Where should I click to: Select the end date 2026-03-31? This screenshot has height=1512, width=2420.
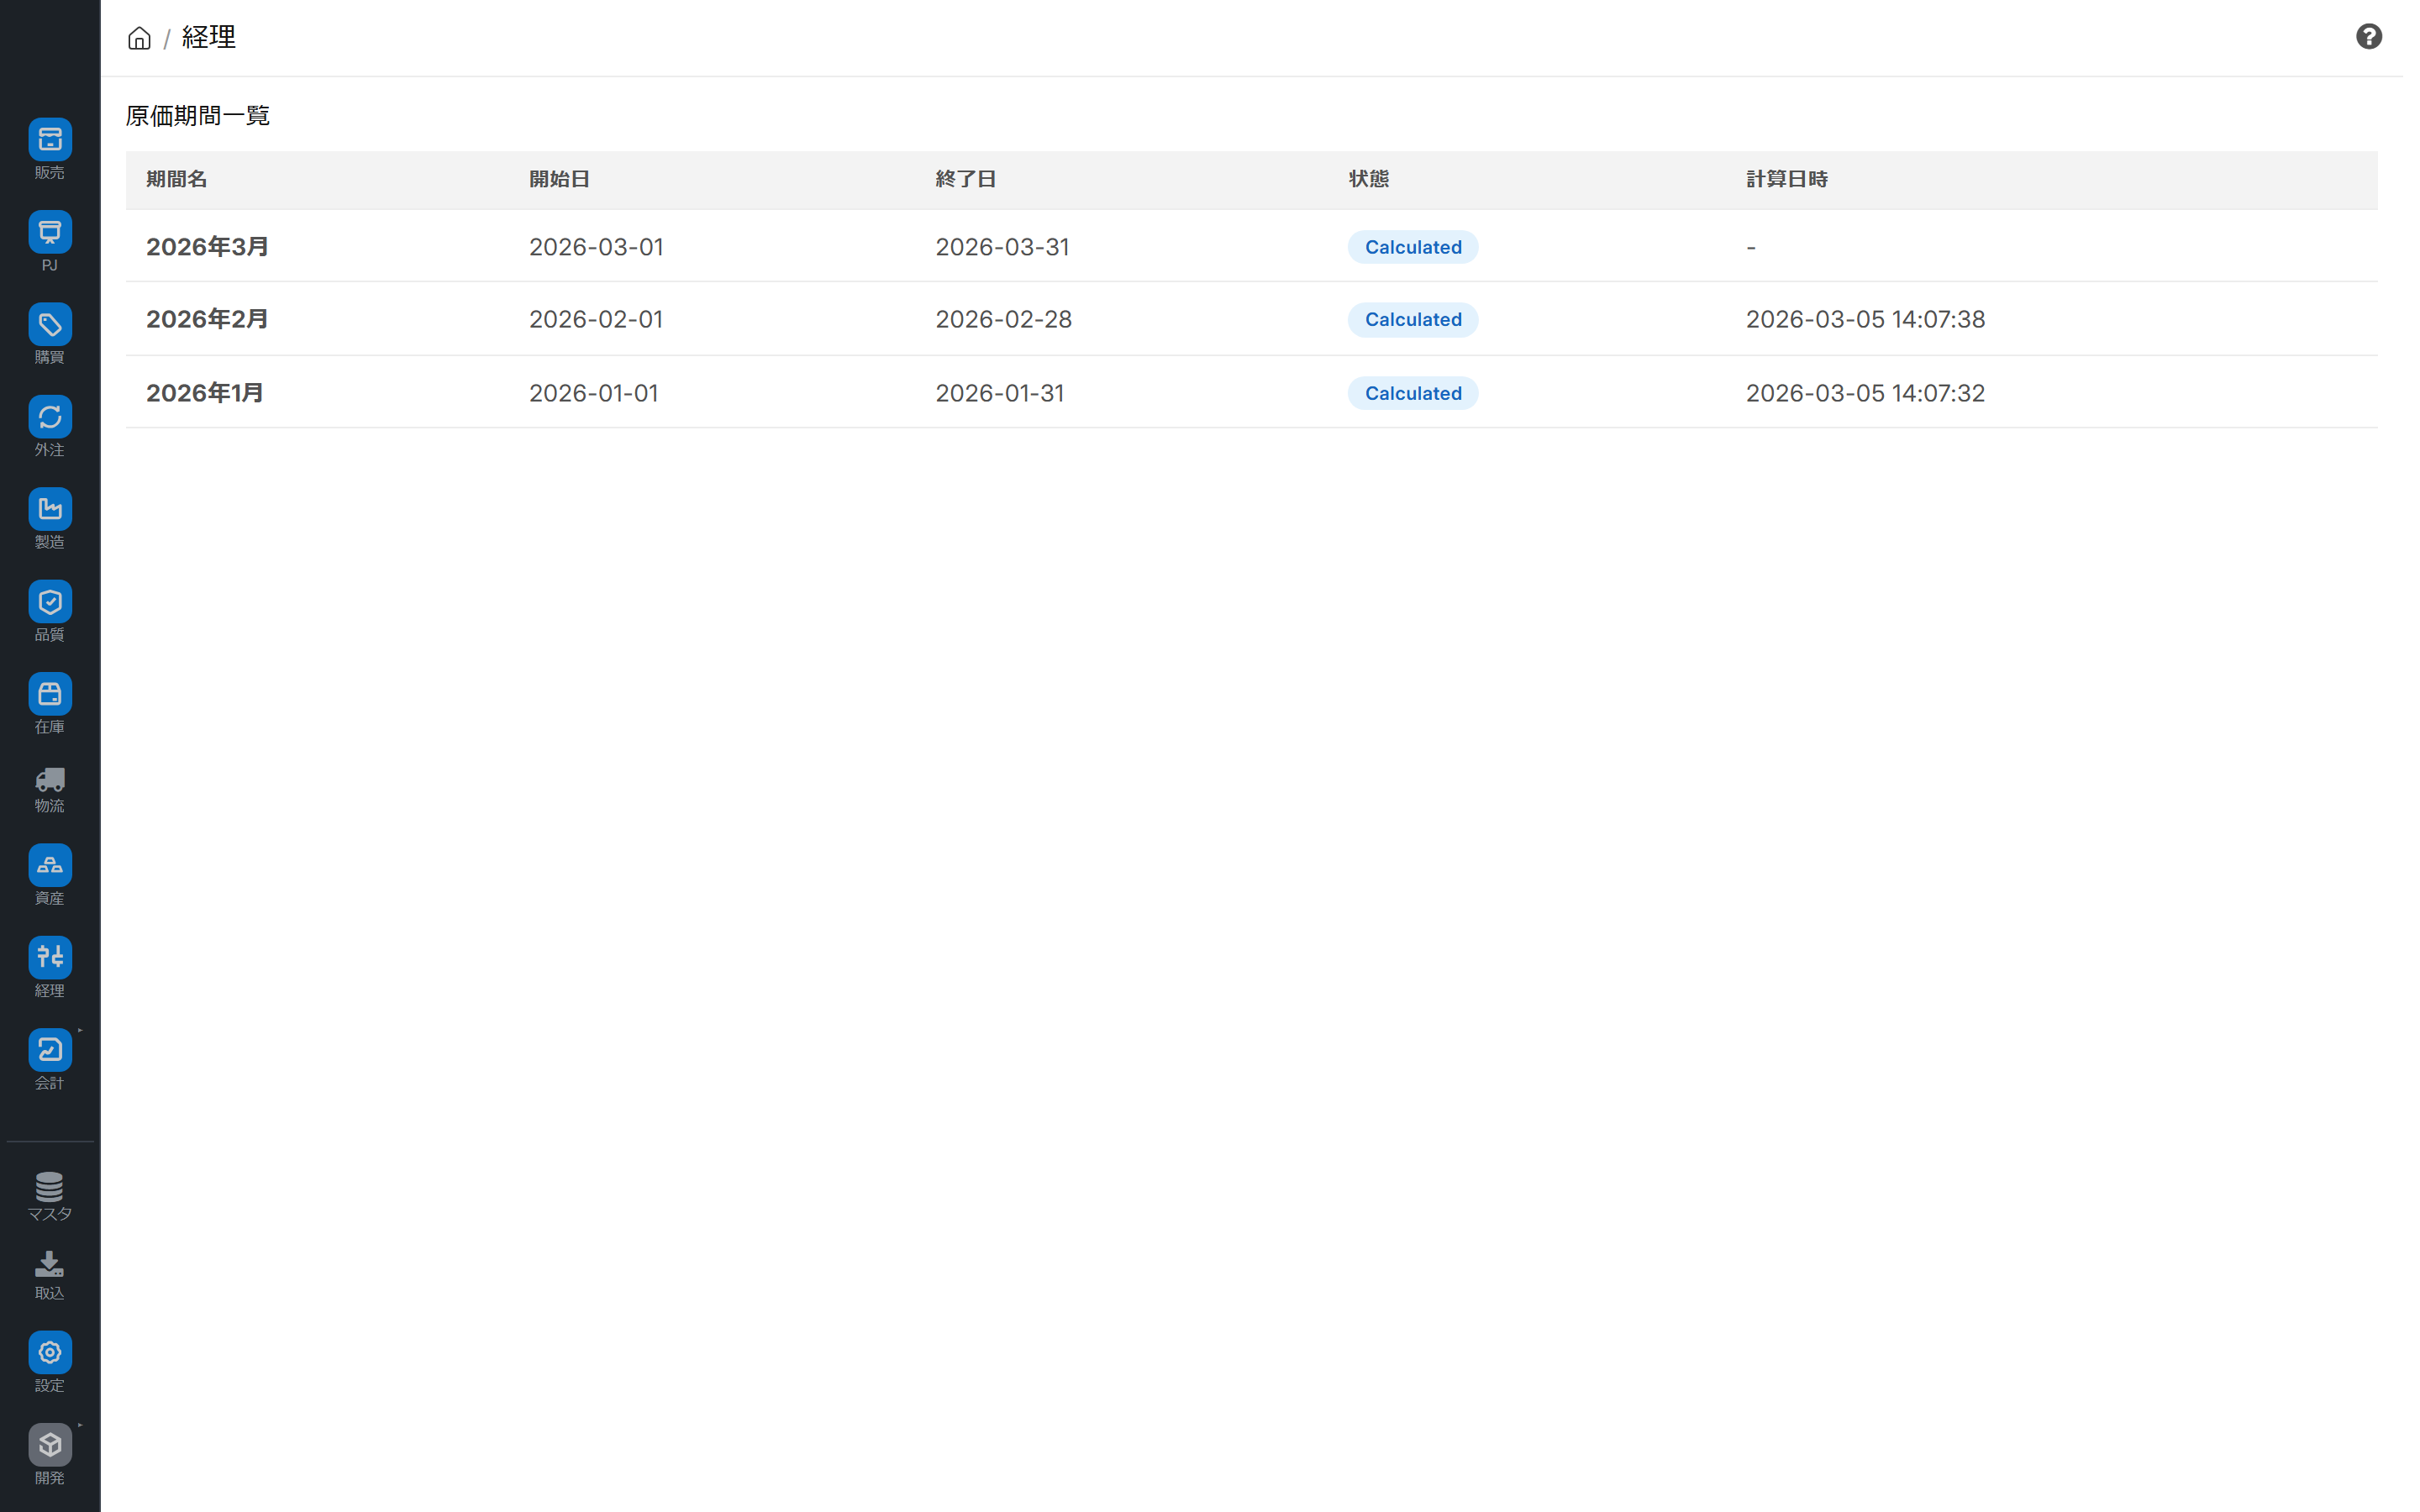coord(1002,247)
